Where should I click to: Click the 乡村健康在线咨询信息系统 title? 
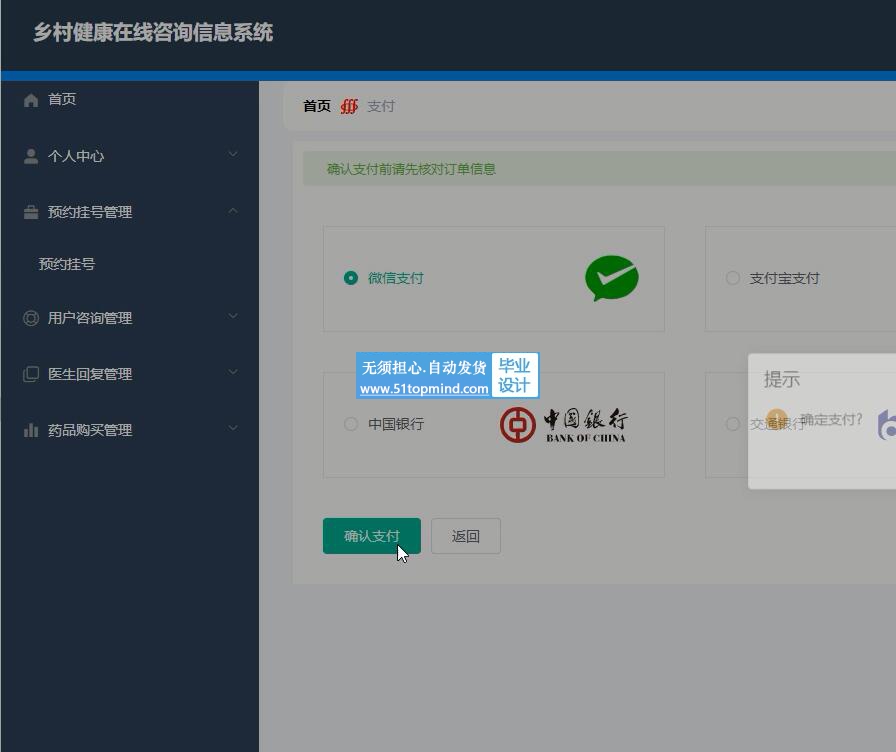[153, 32]
